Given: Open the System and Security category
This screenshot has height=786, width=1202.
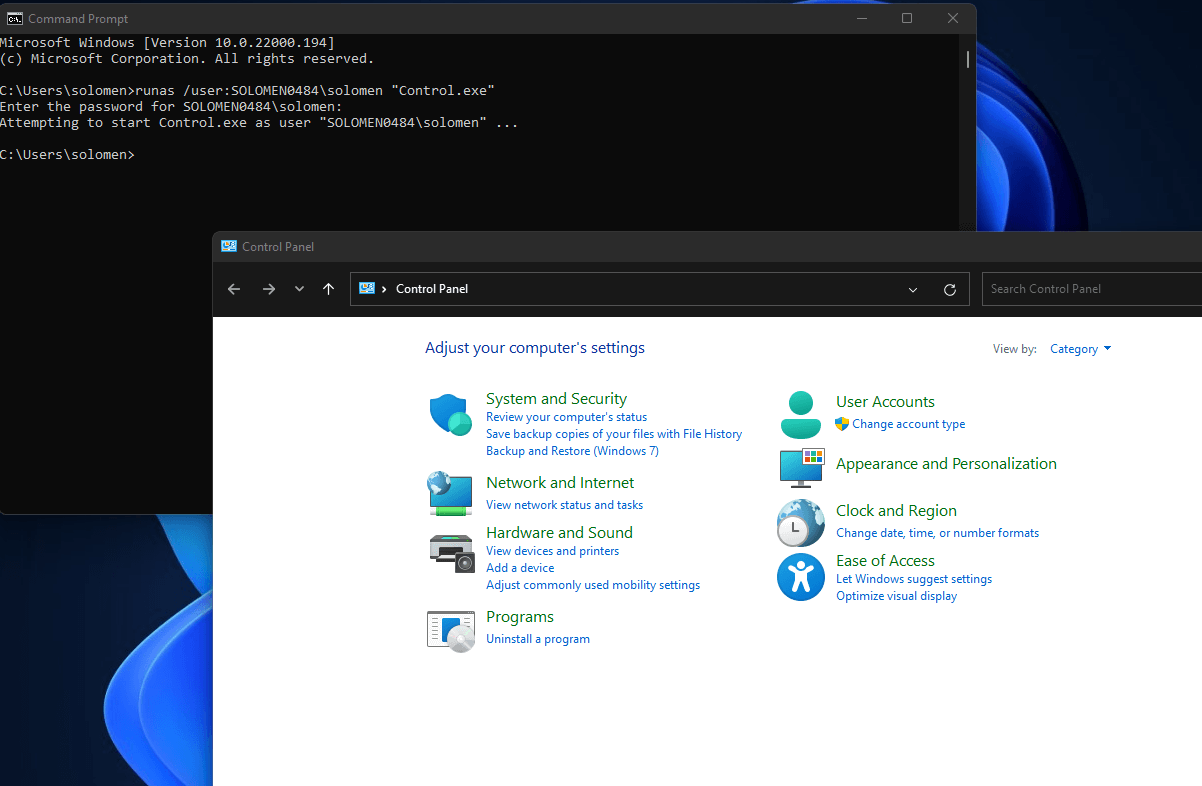Looking at the screenshot, I should pyautogui.click(x=556, y=399).
